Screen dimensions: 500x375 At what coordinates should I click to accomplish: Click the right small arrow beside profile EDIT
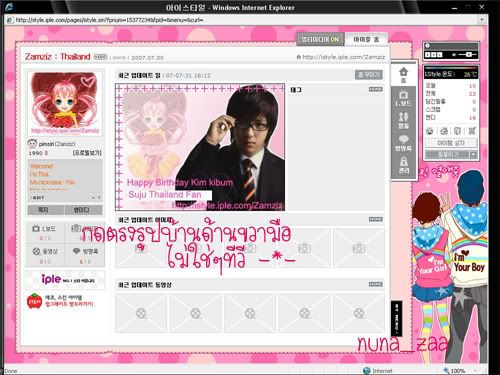coord(99,198)
